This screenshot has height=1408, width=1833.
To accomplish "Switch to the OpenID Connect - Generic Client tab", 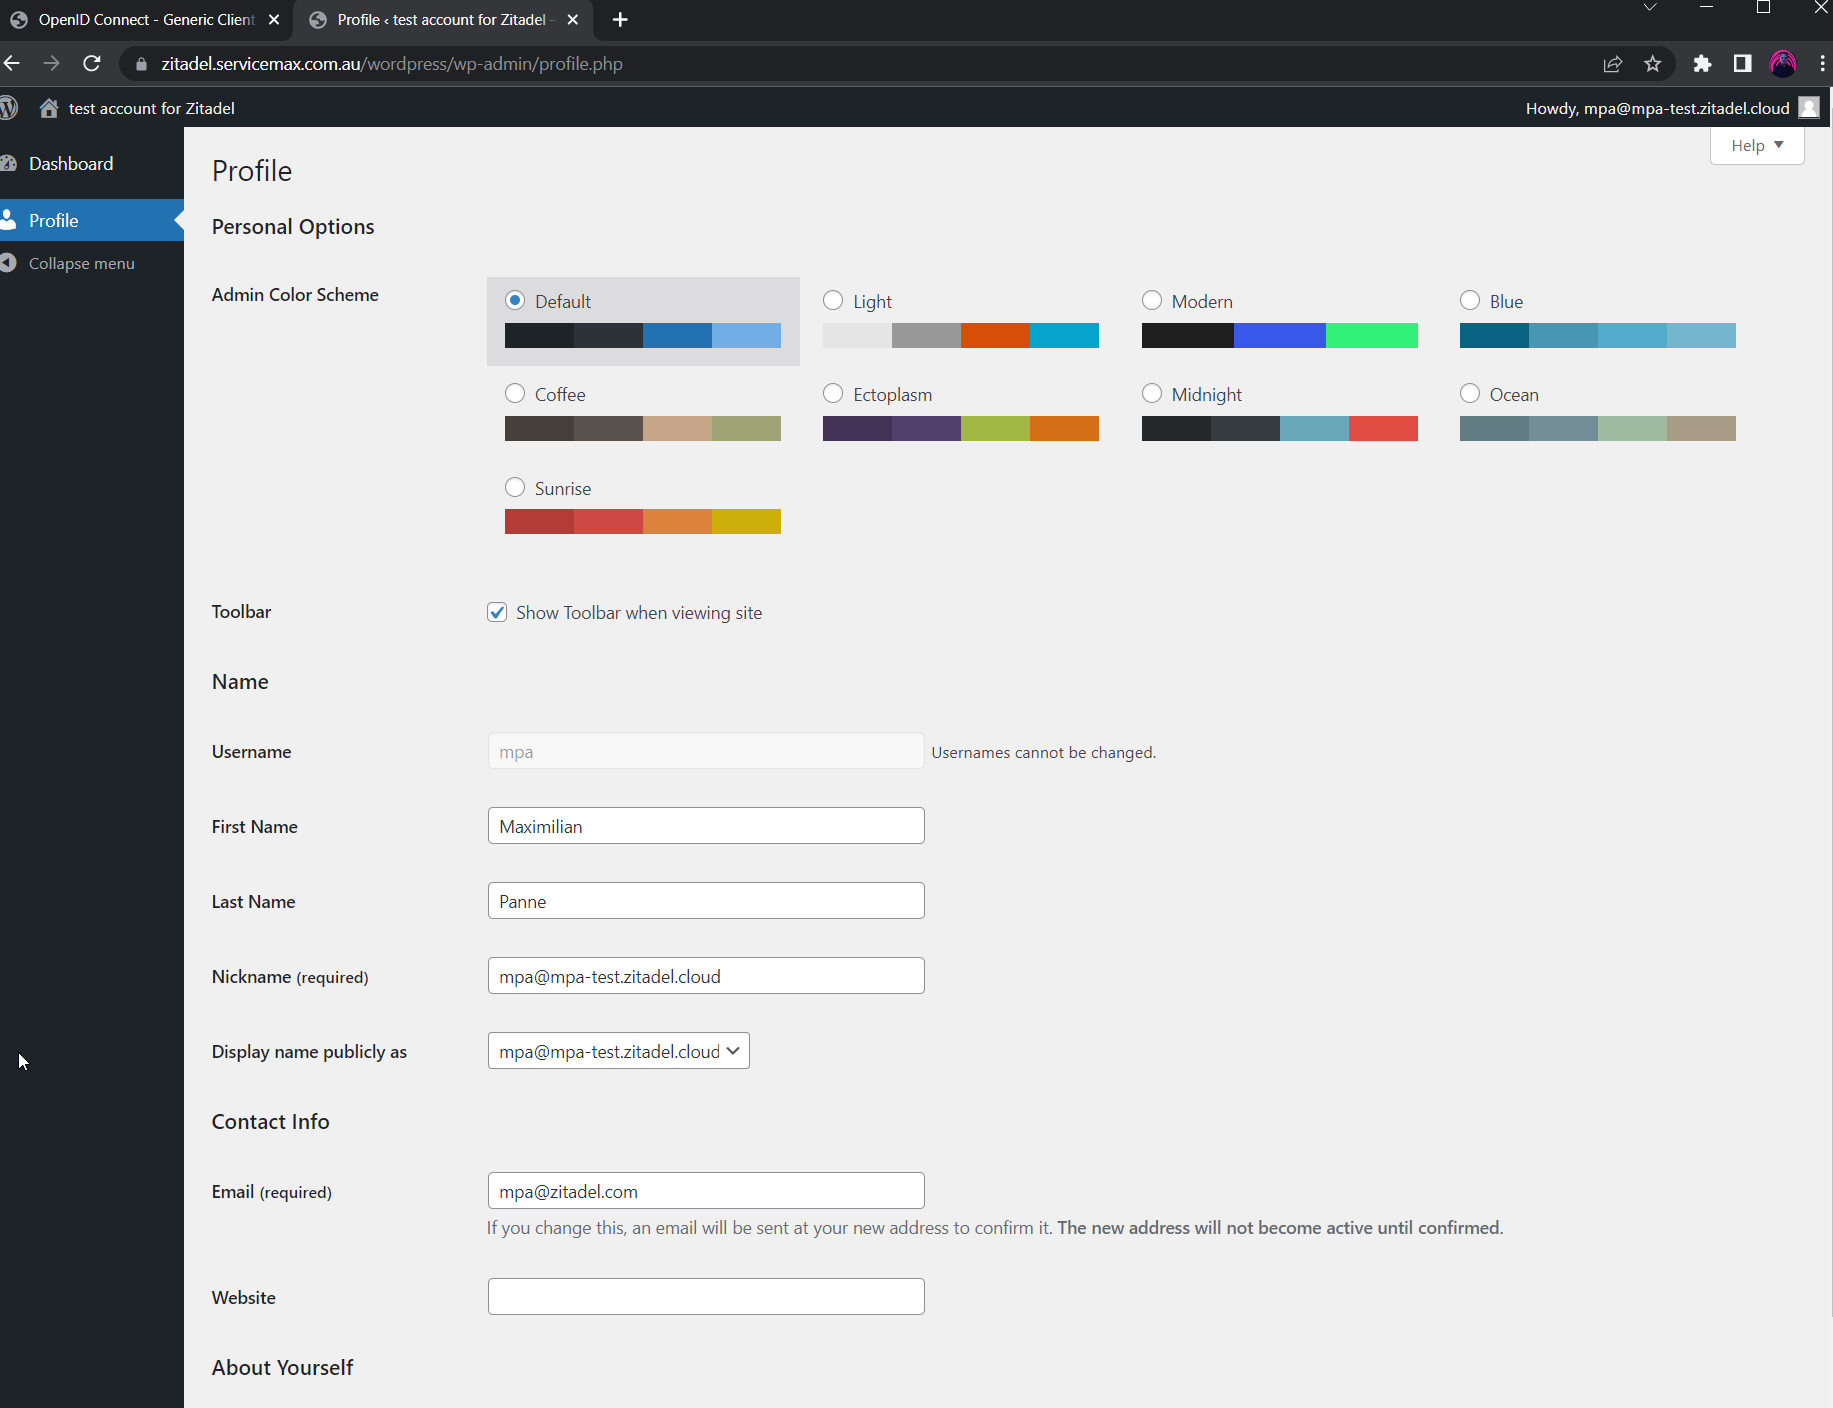I will coord(146,20).
